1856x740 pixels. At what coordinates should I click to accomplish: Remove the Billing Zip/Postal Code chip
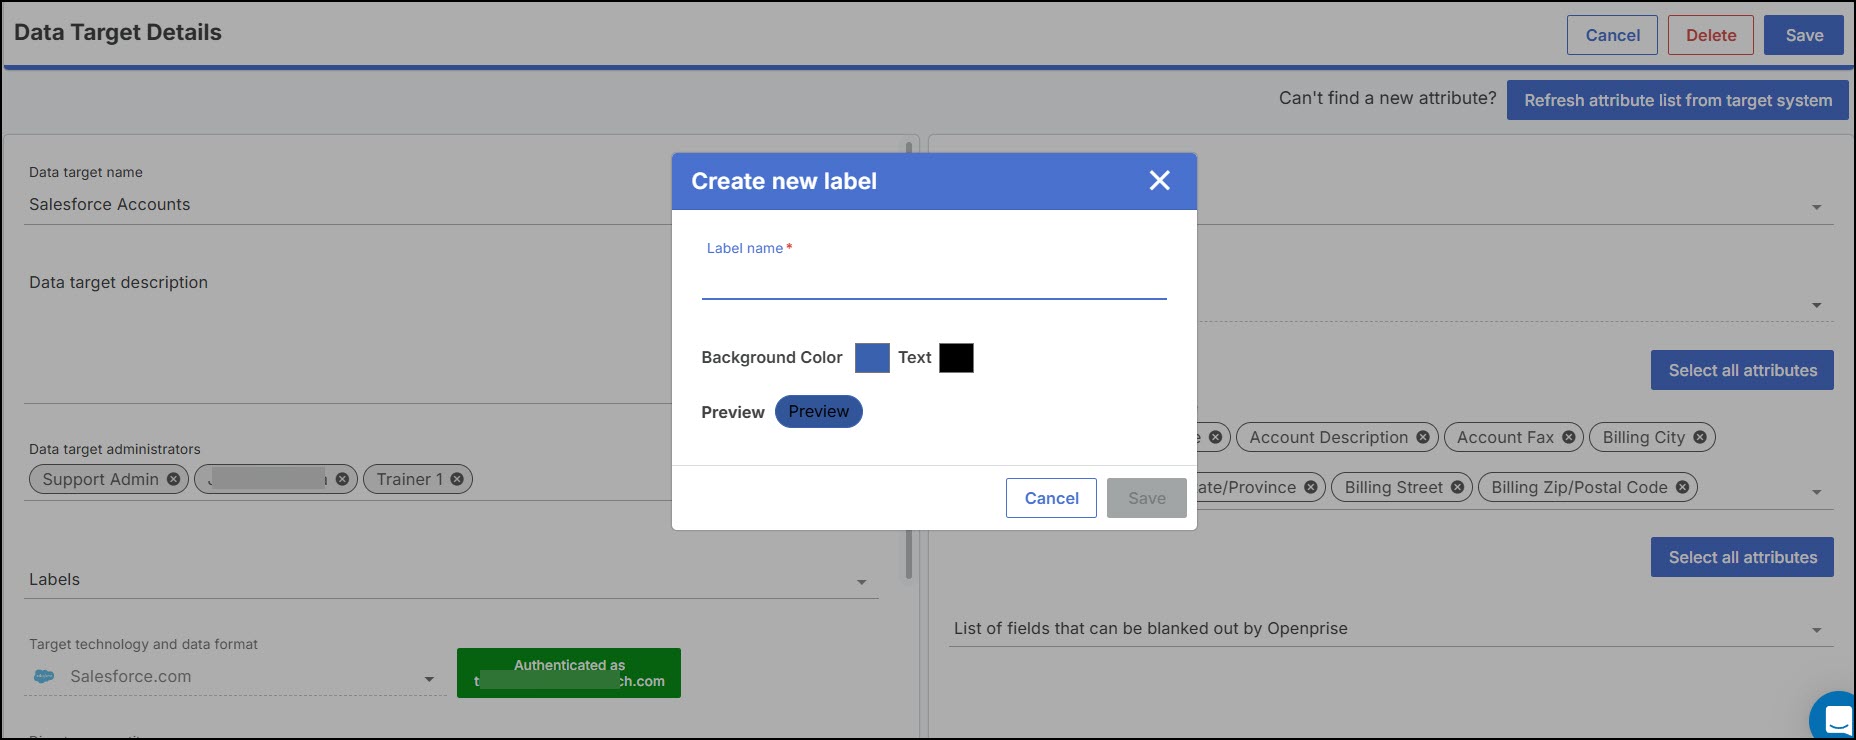1683,487
